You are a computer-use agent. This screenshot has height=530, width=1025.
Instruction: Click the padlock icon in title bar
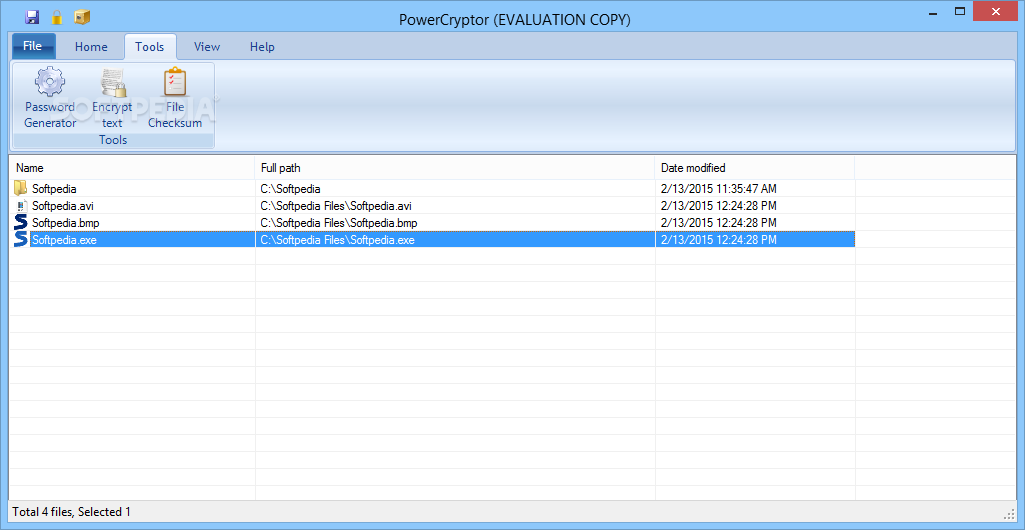tap(57, 17)
